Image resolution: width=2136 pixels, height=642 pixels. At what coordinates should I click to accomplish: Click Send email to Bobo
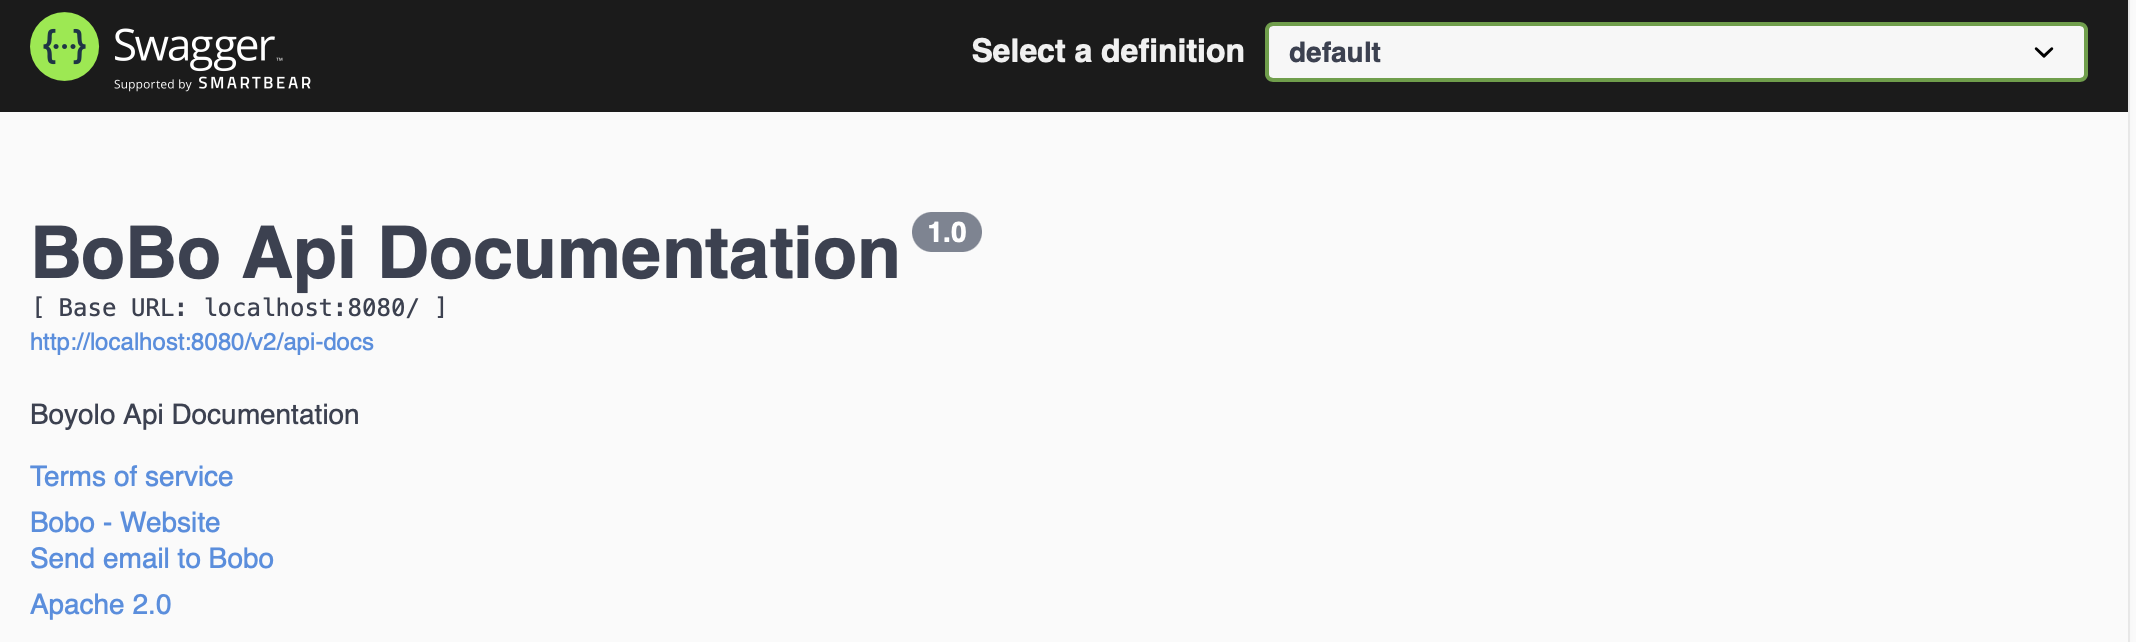click(x=152, y=559)
